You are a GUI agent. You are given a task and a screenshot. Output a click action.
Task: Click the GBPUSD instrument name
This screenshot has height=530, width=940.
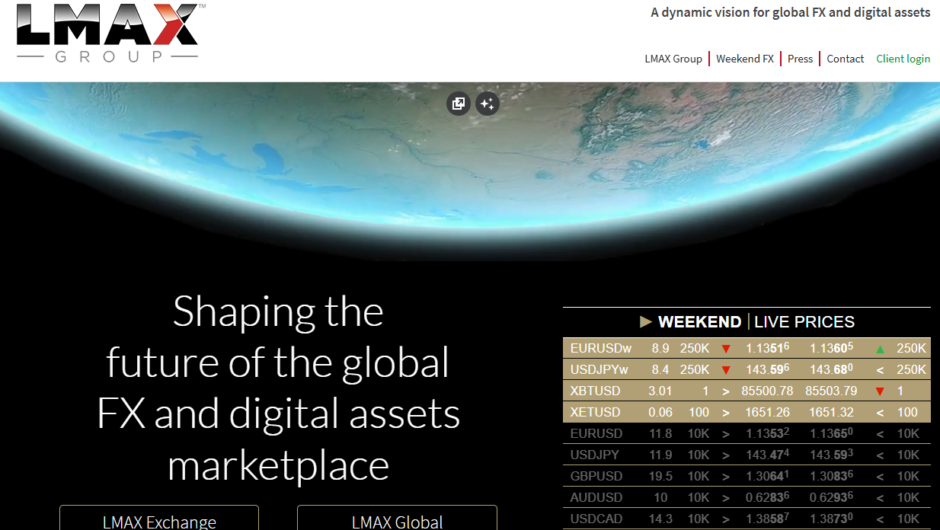click(x=596, y=476)
